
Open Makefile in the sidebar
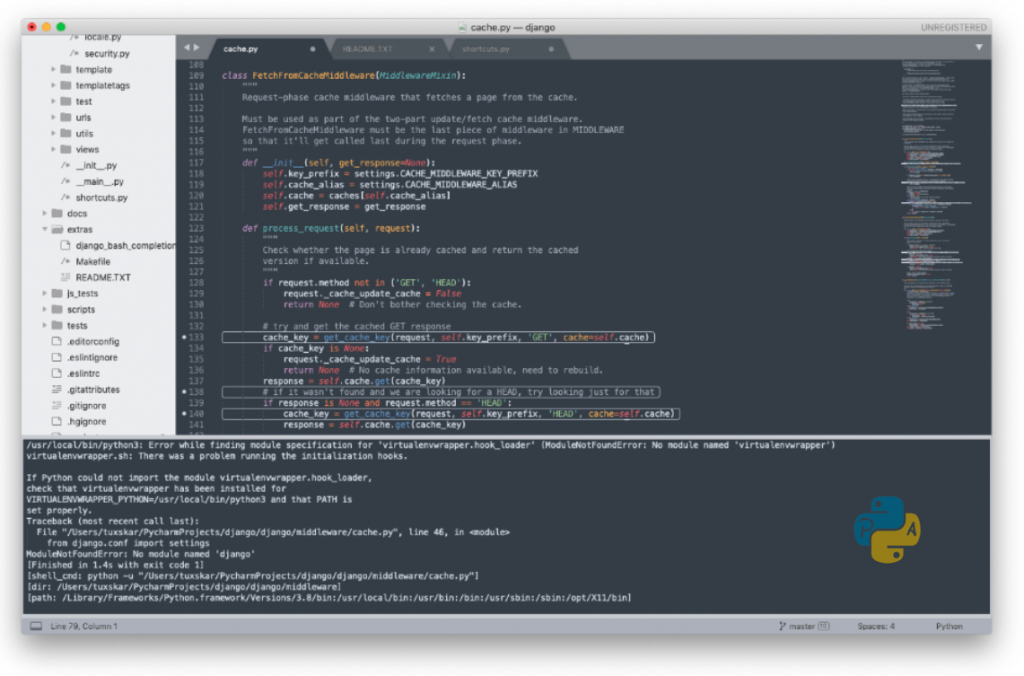pos(93,262)
